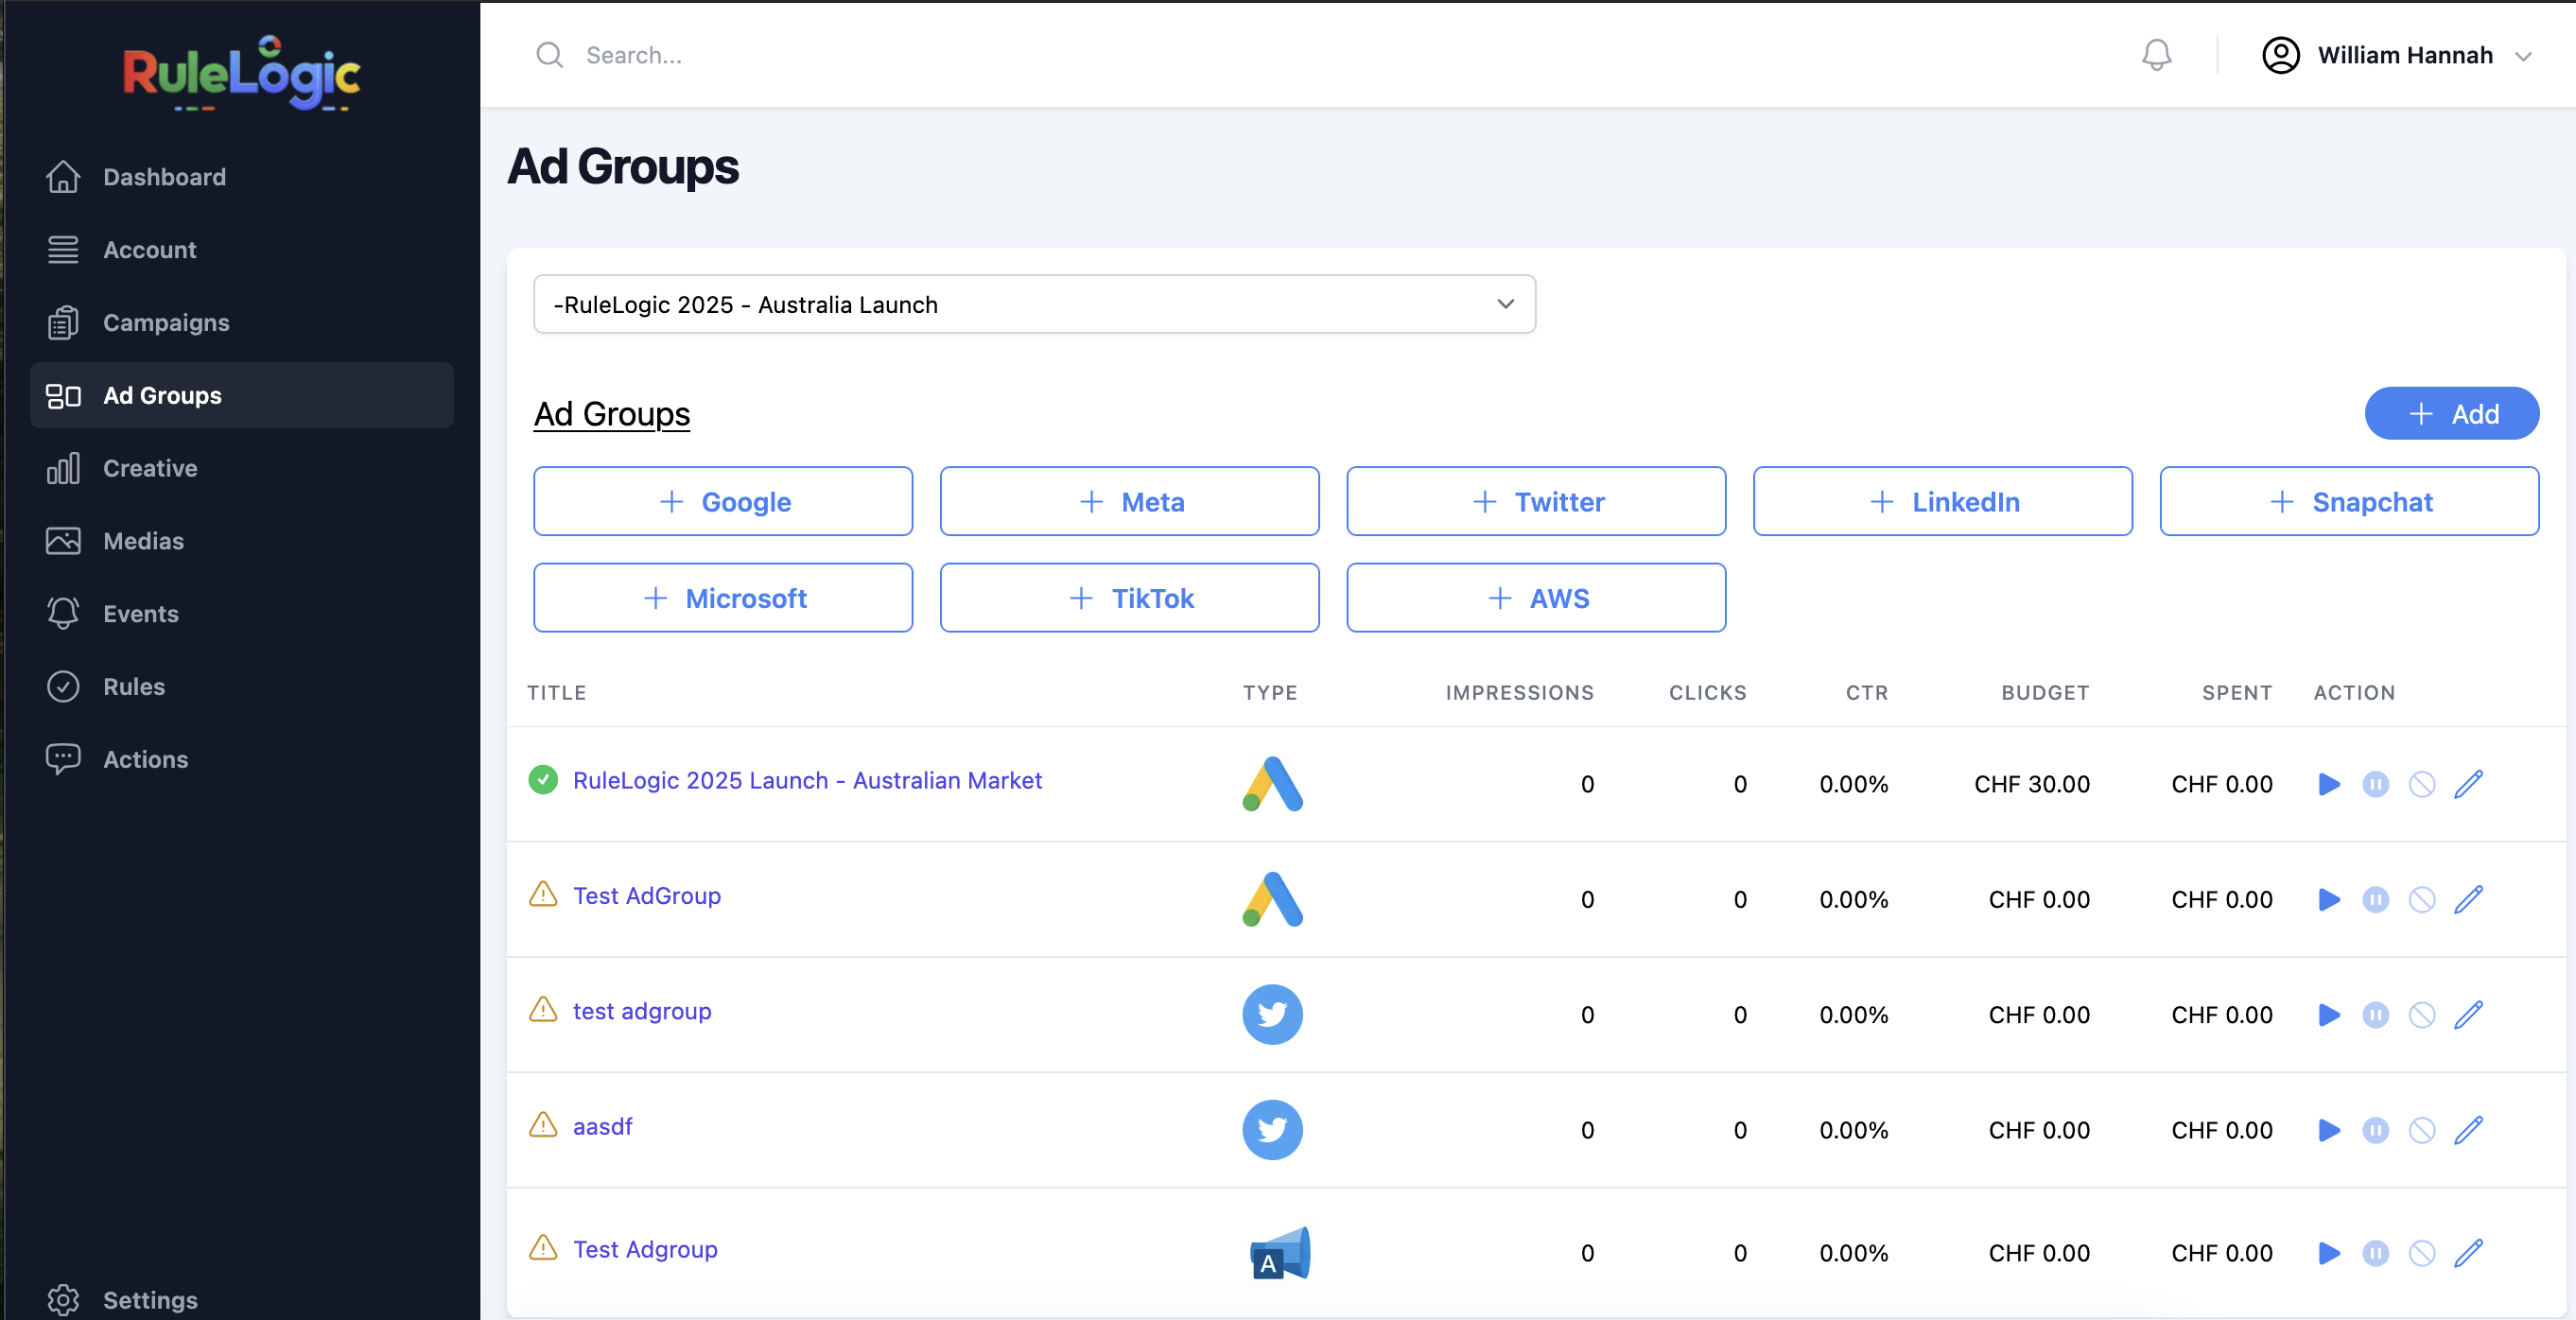Click the underlined Ad Groups section heading
Viewport: 2576px width, 1320px height.
click(612, 414)
